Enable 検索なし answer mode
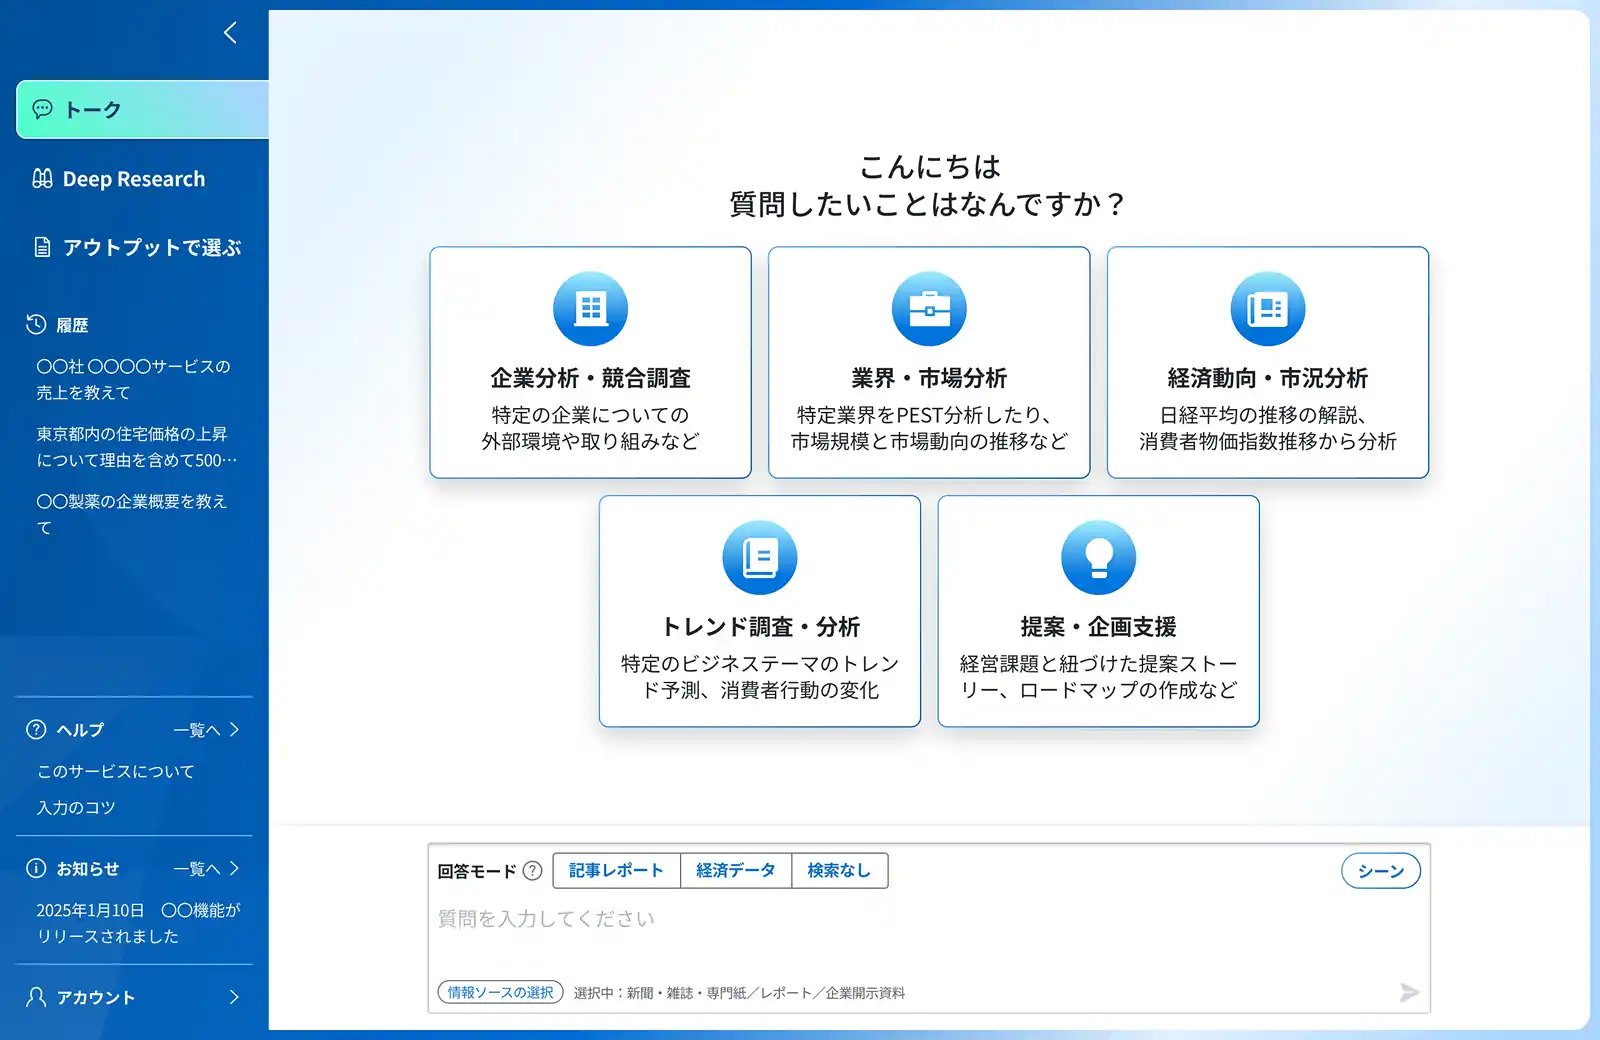The width and height of the screenshot is (1600, 1040). (839, 870)
